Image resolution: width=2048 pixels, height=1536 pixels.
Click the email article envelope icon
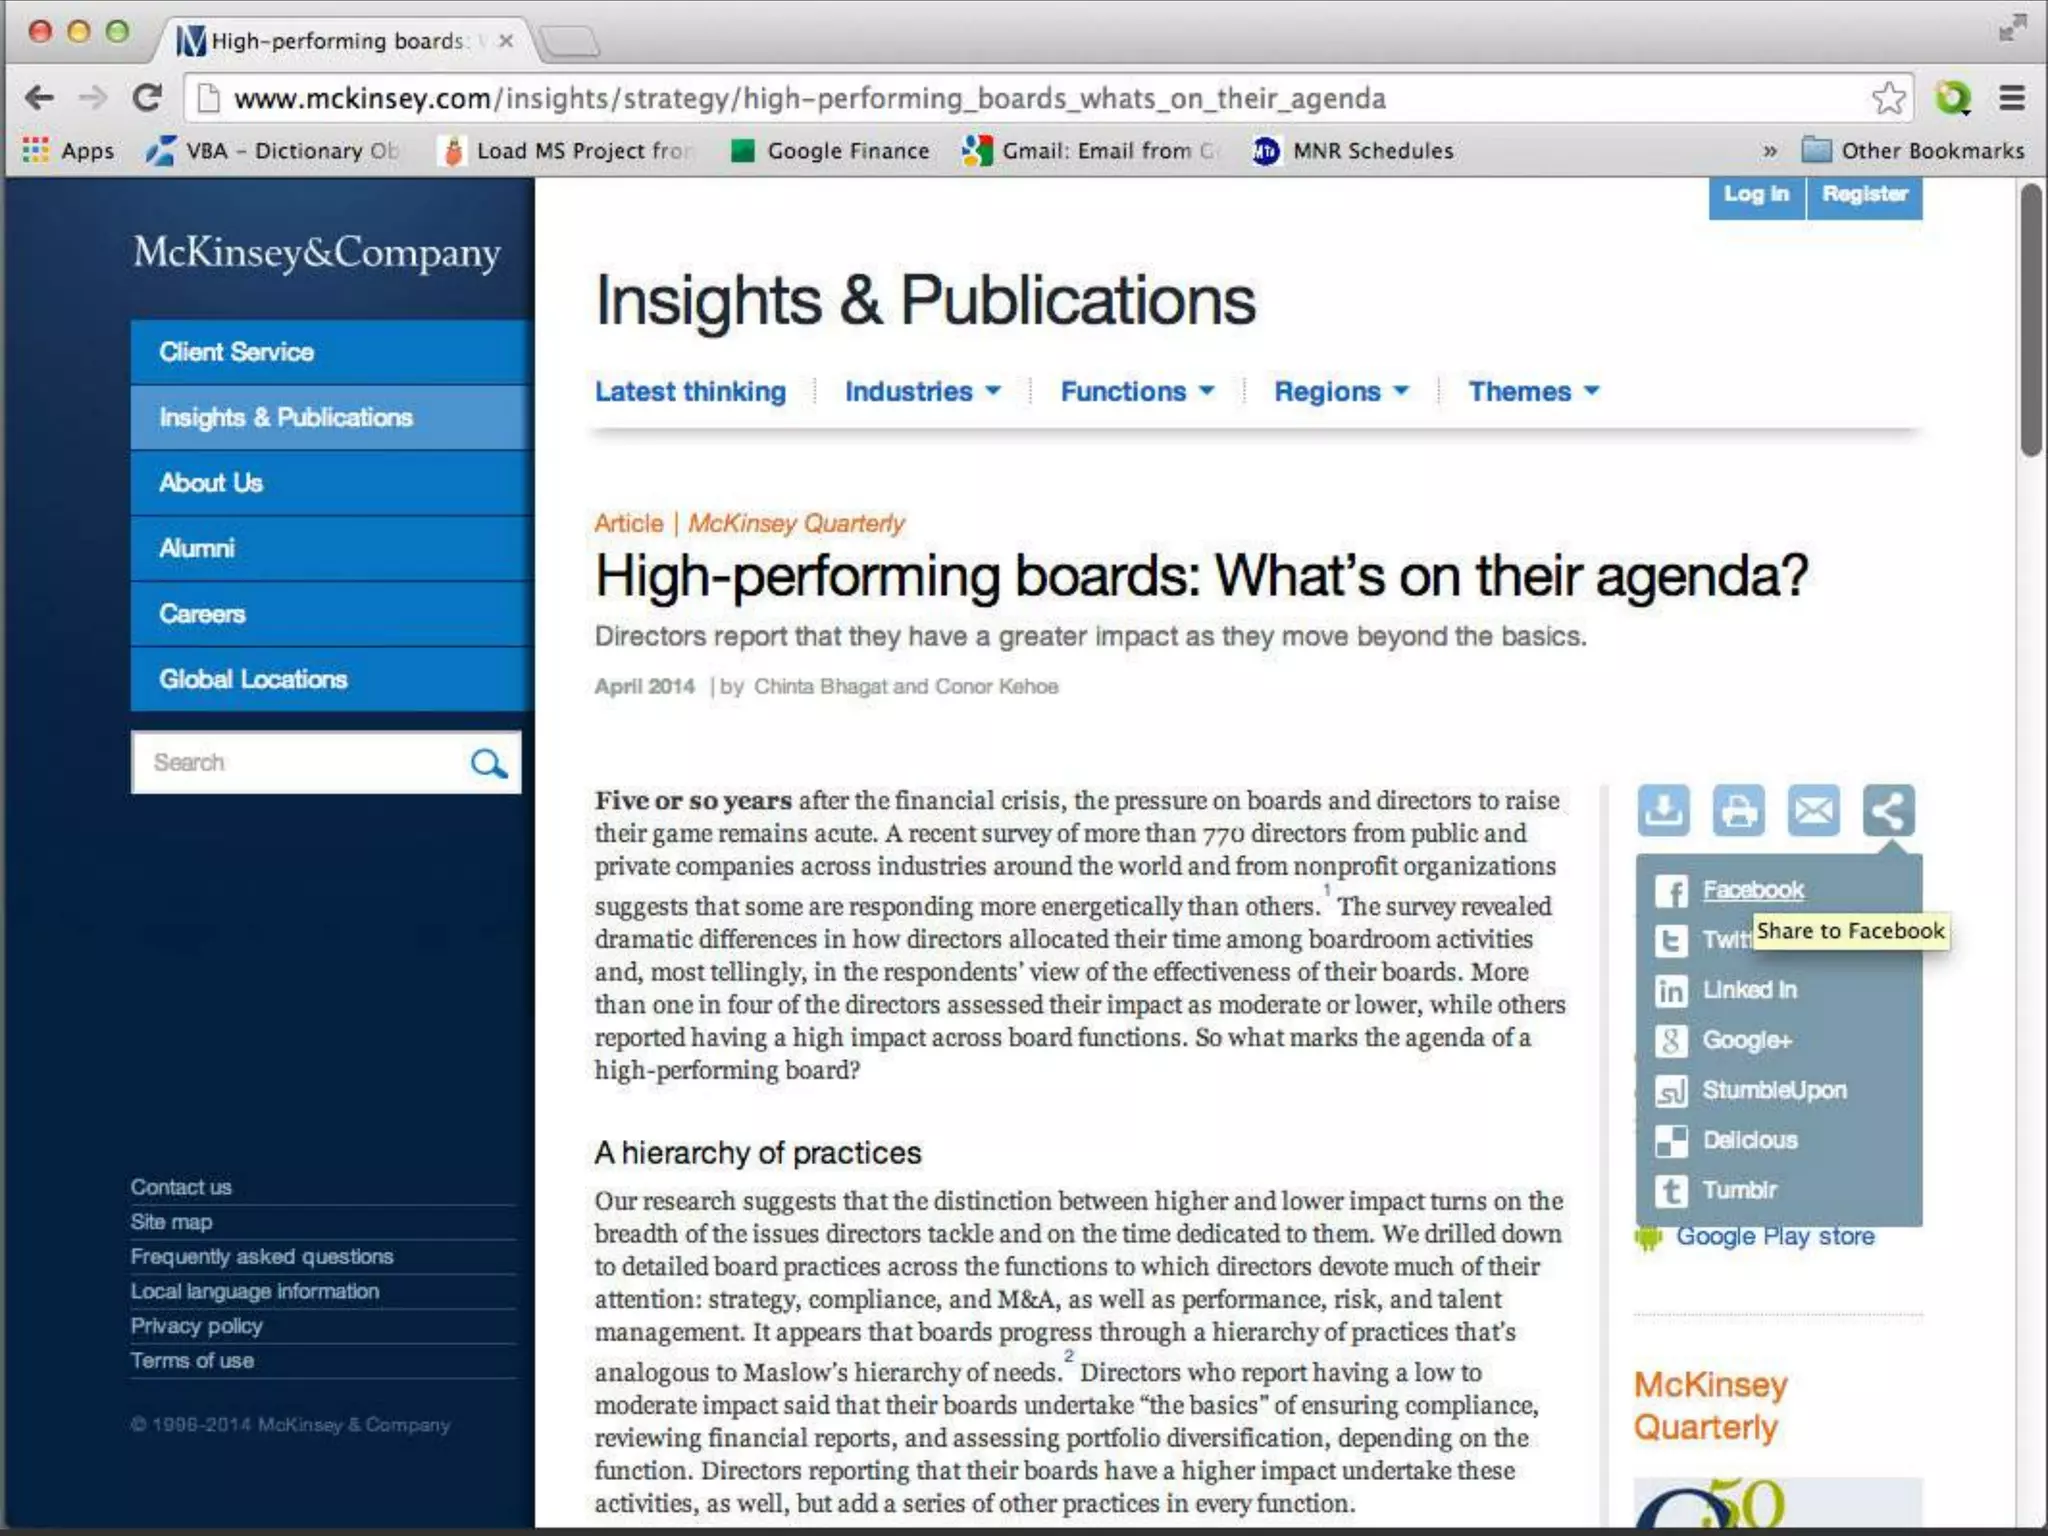coord(1813,809)
